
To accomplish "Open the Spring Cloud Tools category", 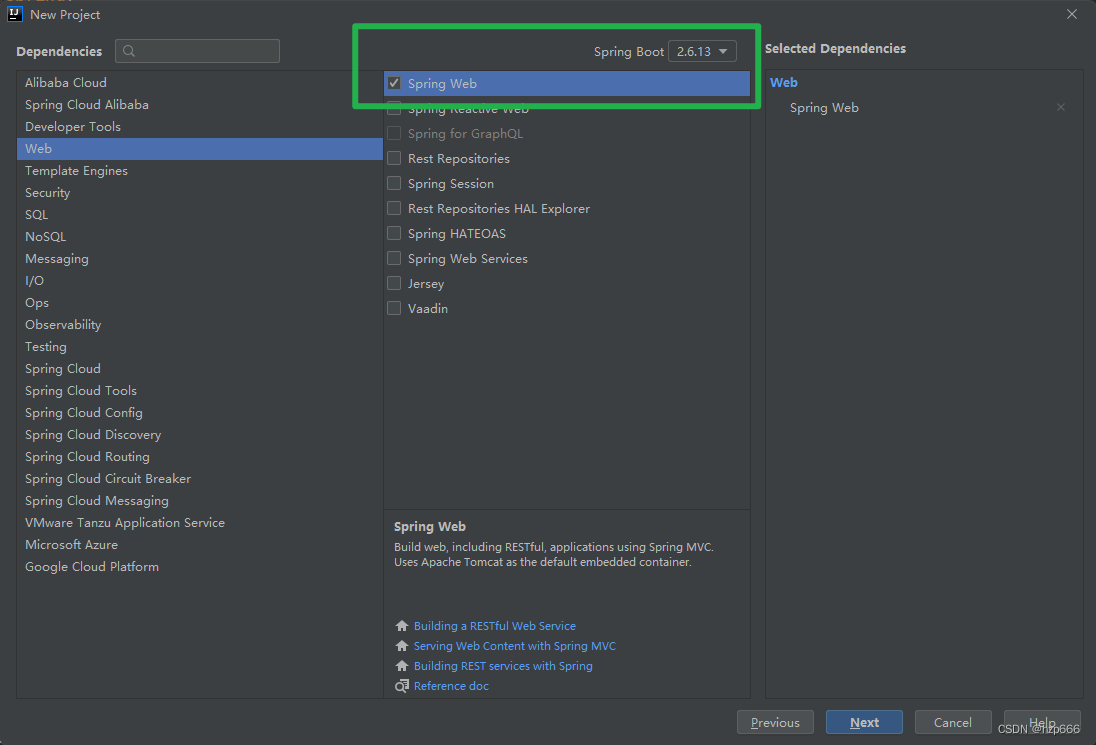I will (200, 391).
